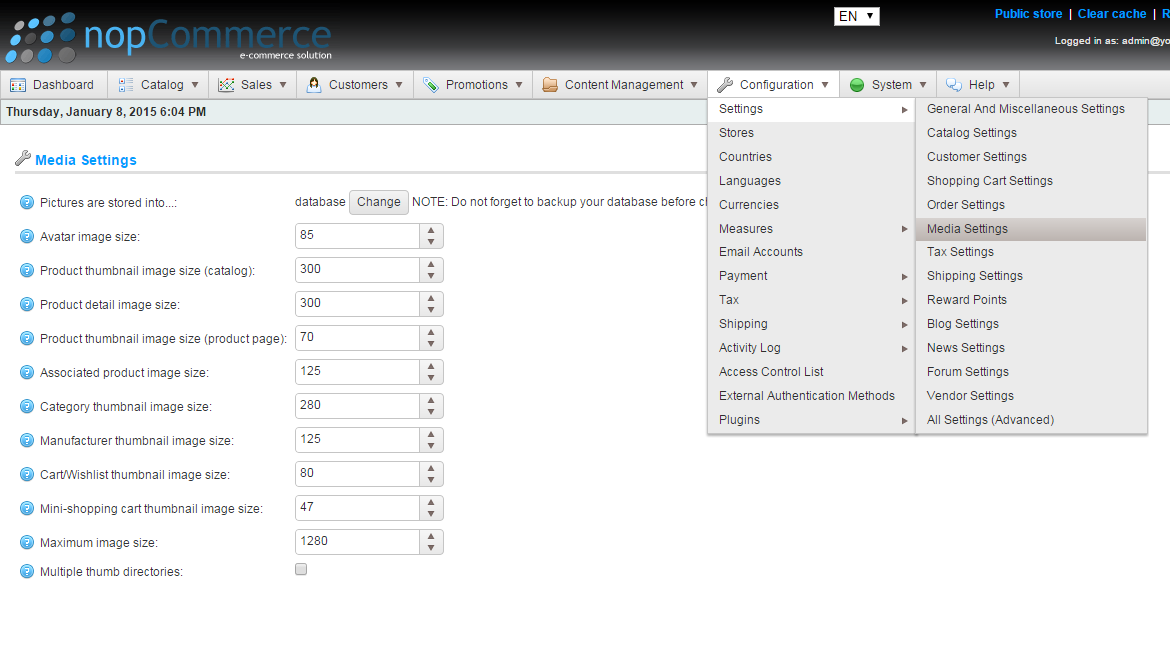Click help icon for Product detail image size
Screen dimensions: 1170x658
pos(27,304)
